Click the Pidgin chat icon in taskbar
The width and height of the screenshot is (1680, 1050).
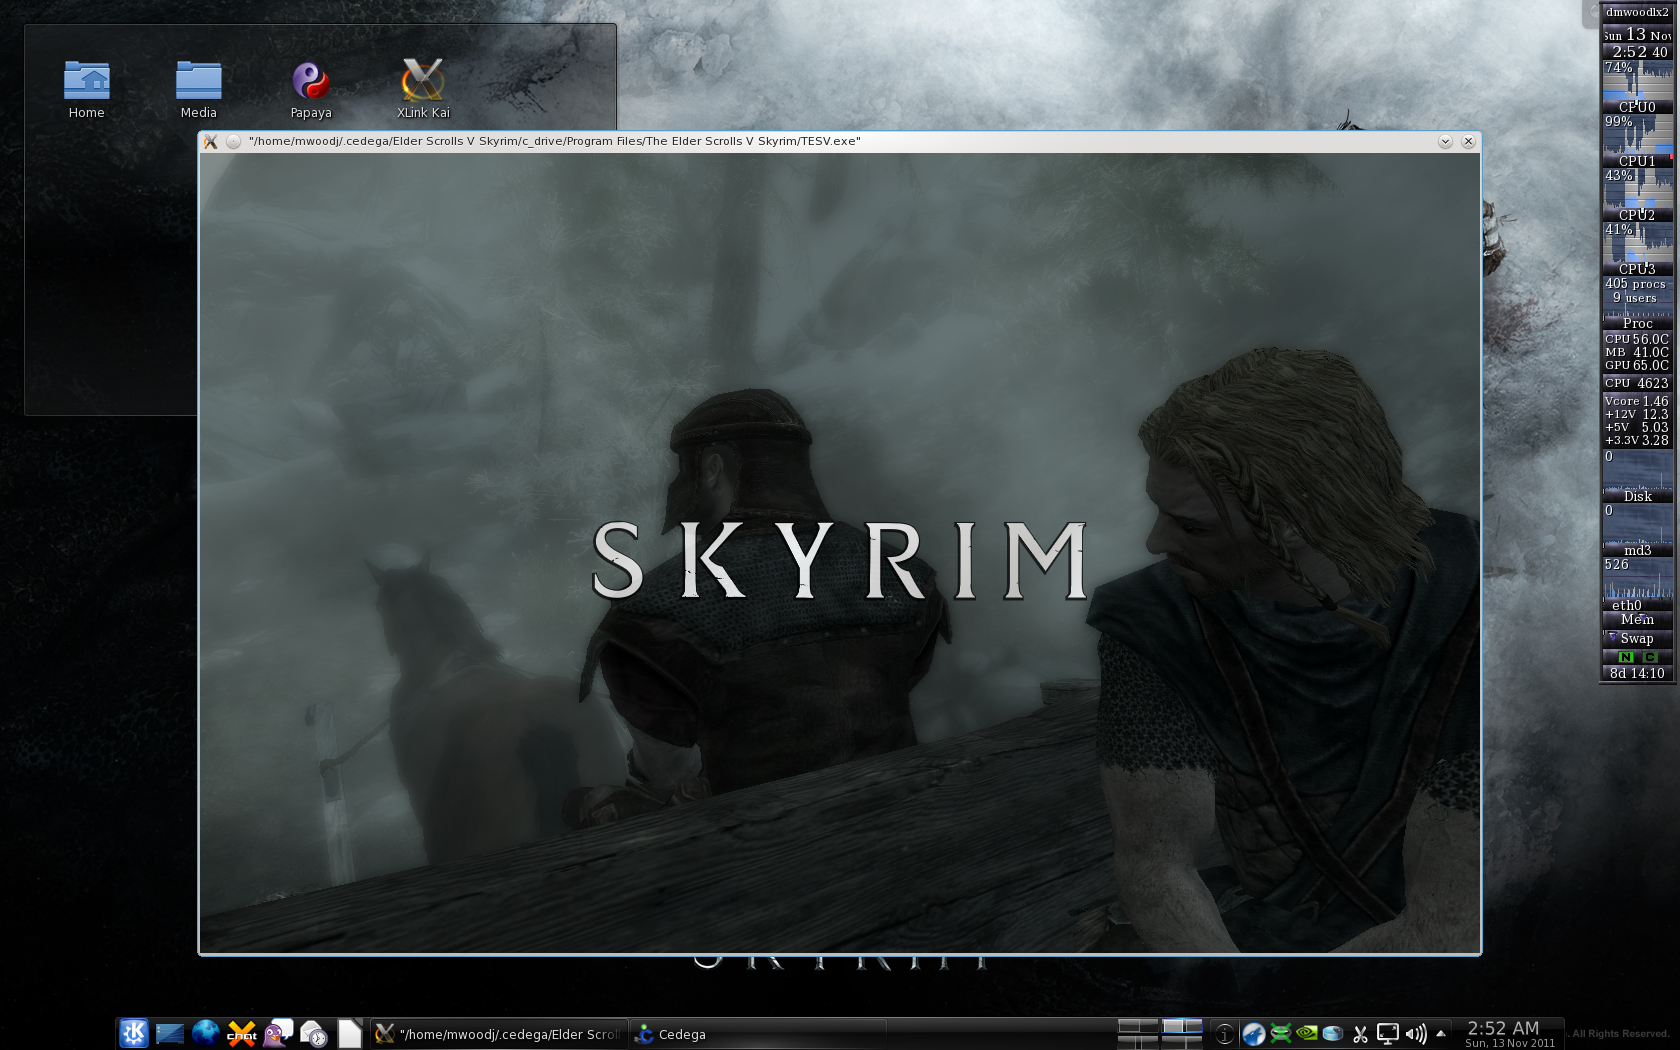(x=278, y=1033)
